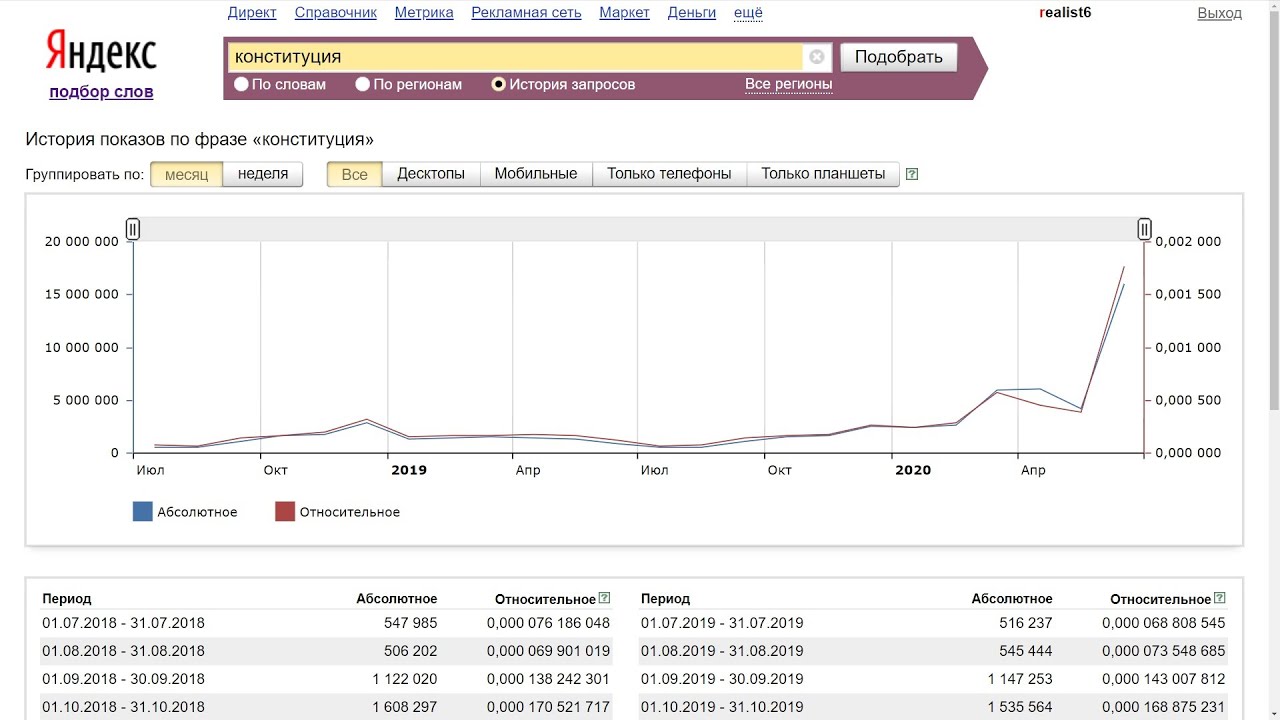Screen dimensions: 1280x720
Task: Click the period 01.09.2019 - 30.09.2019
Action: [722, 679]
